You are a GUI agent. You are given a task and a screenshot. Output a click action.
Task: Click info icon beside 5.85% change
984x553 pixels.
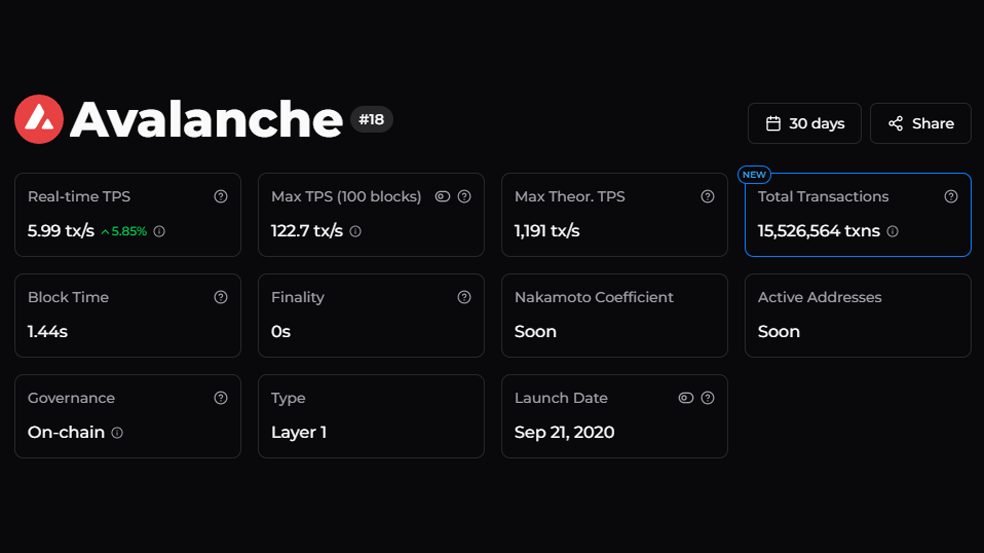point(159,232)
